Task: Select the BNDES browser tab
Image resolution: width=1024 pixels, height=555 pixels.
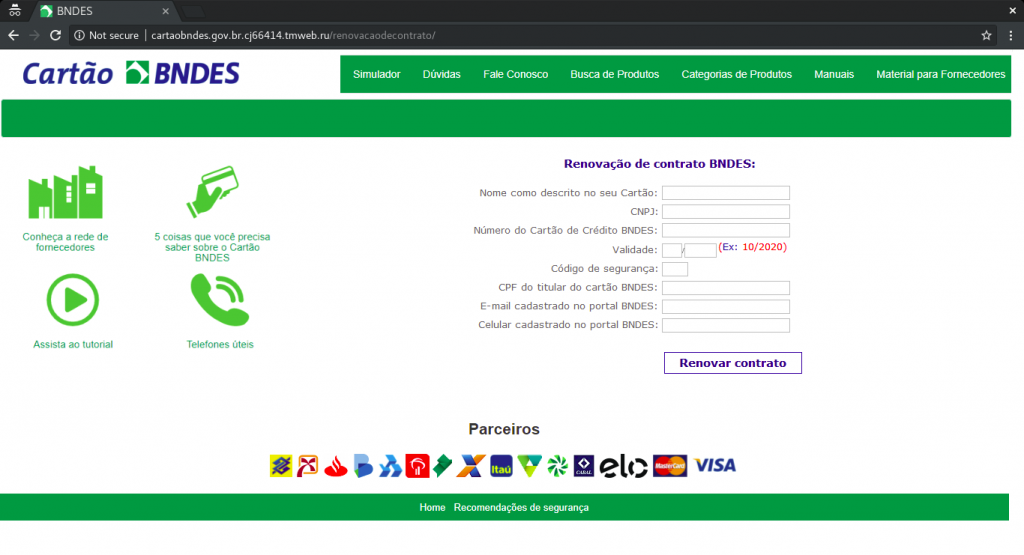Action: 104,11
